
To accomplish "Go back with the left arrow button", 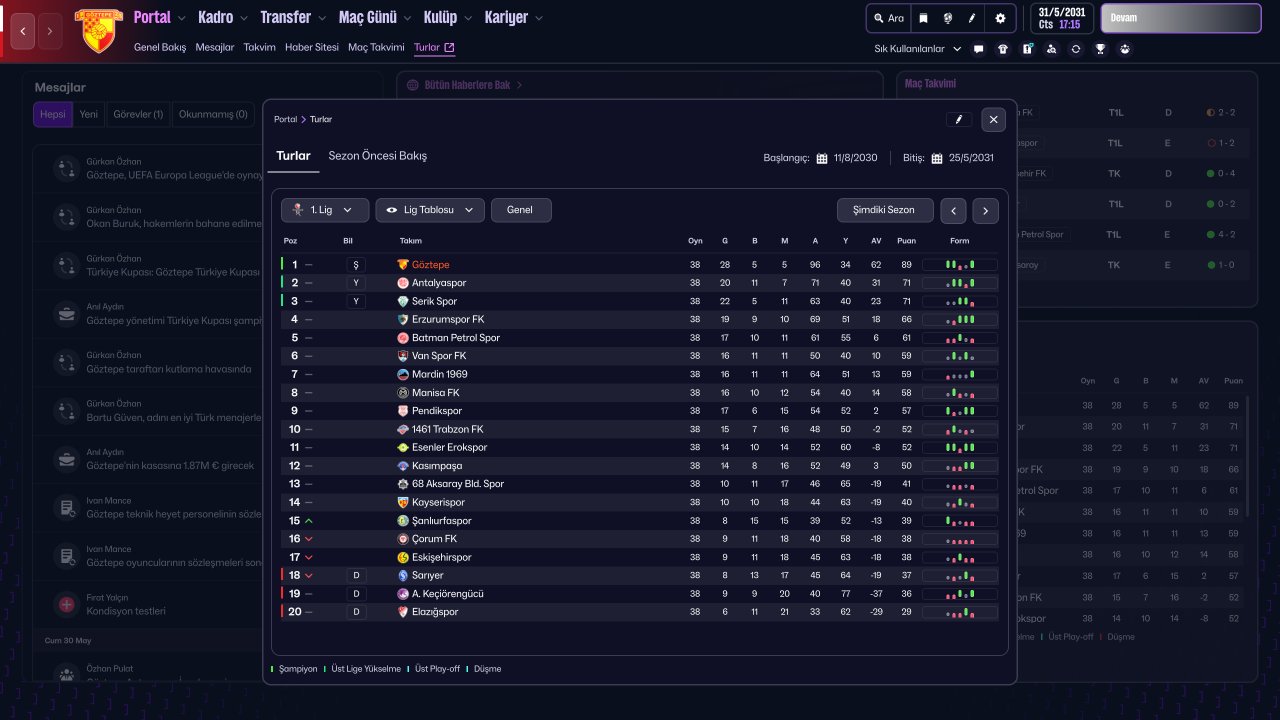I will point(23,31).
